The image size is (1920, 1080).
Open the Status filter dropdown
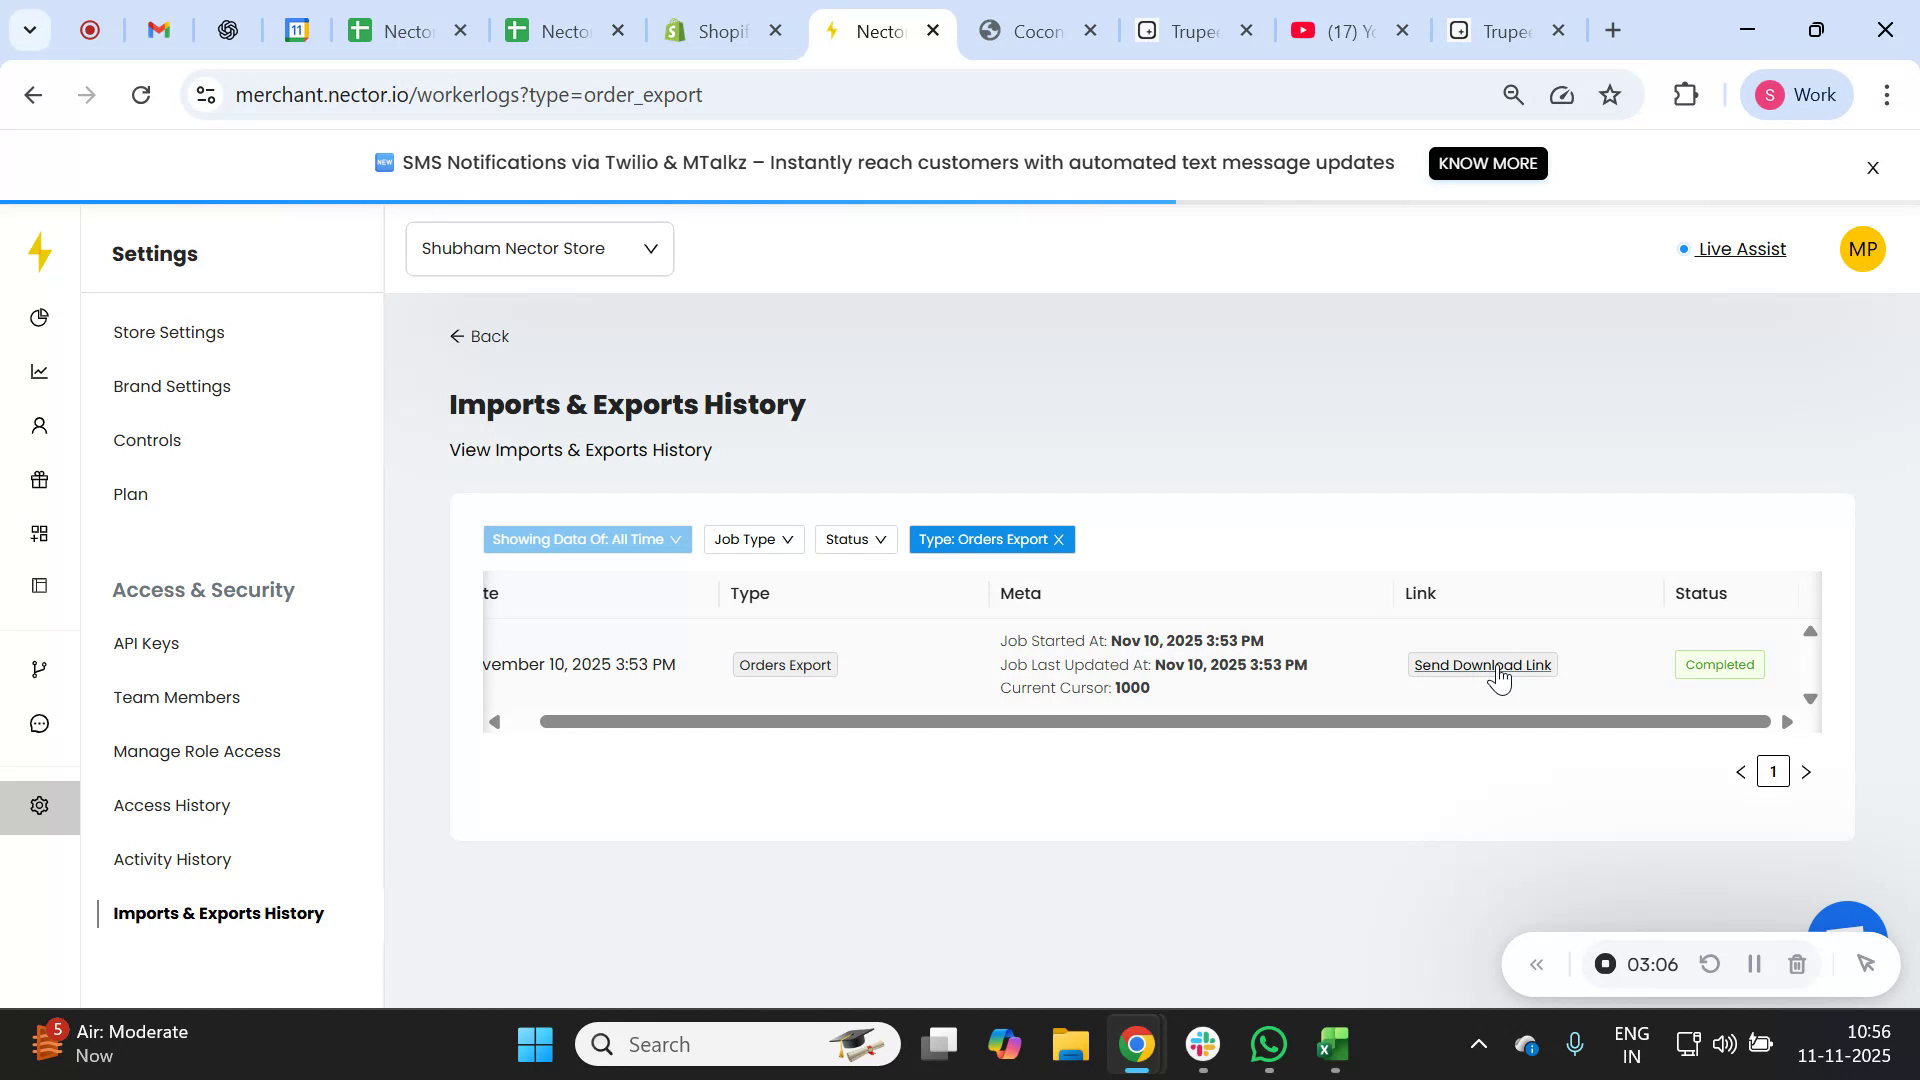[855, 539]
